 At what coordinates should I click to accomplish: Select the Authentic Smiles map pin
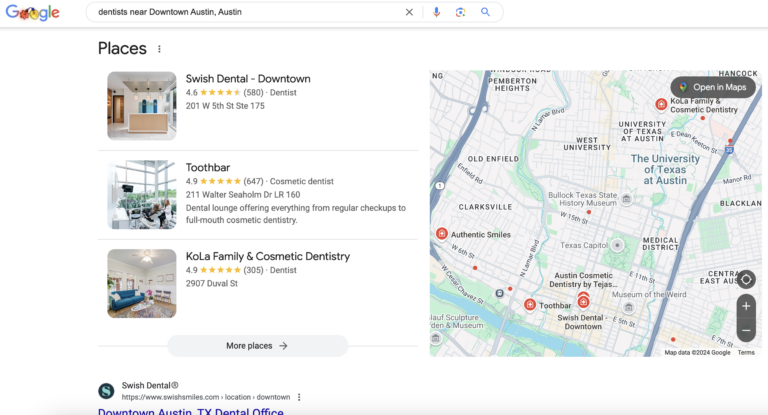pos(442,234)
